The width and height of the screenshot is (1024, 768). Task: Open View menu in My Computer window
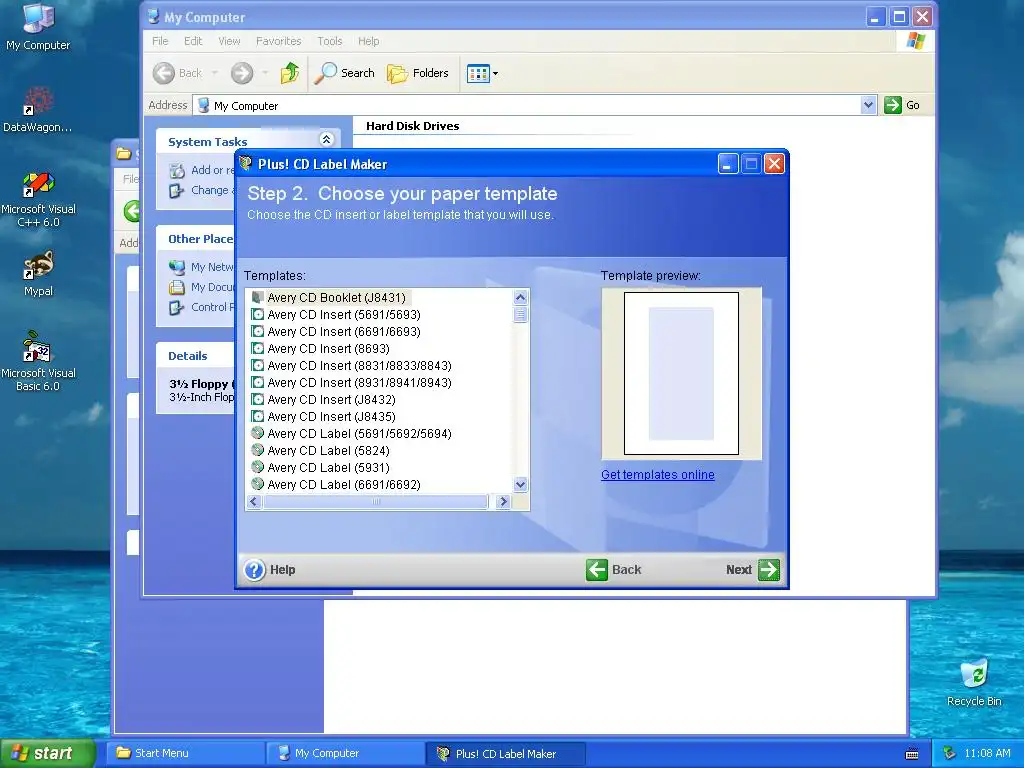pyautogui.click(x=229, y=41)
